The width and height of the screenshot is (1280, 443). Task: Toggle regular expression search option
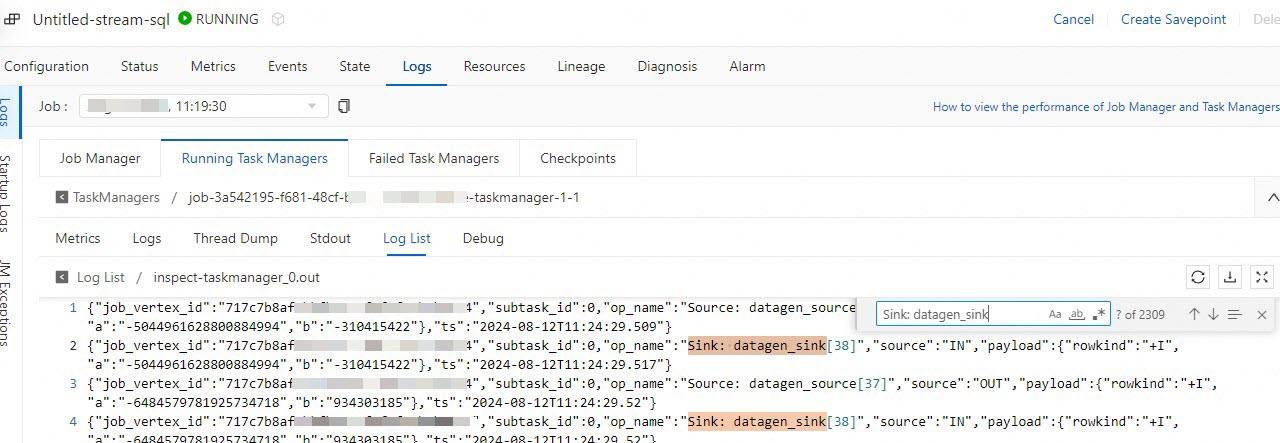1099,314
